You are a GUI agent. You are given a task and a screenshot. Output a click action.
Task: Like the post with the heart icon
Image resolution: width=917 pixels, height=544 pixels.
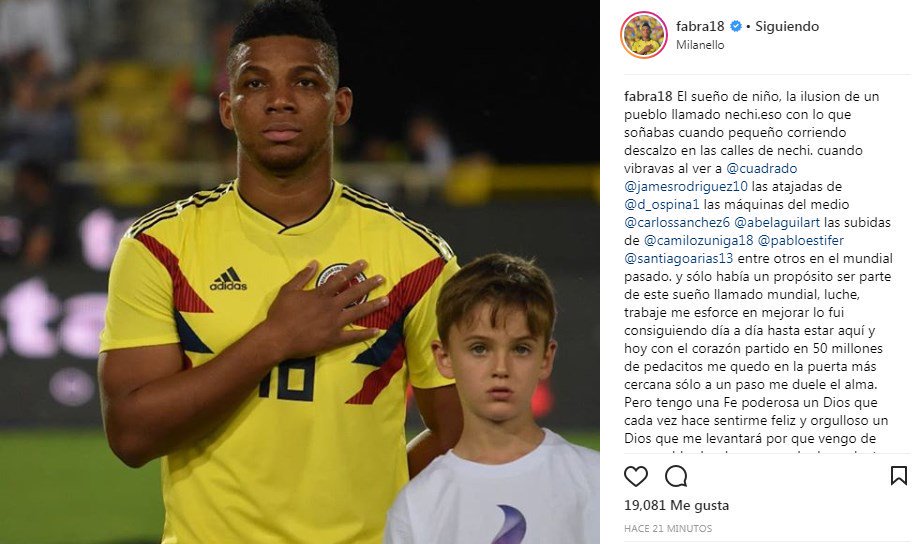pyautogui.click(x=636, y=477)
